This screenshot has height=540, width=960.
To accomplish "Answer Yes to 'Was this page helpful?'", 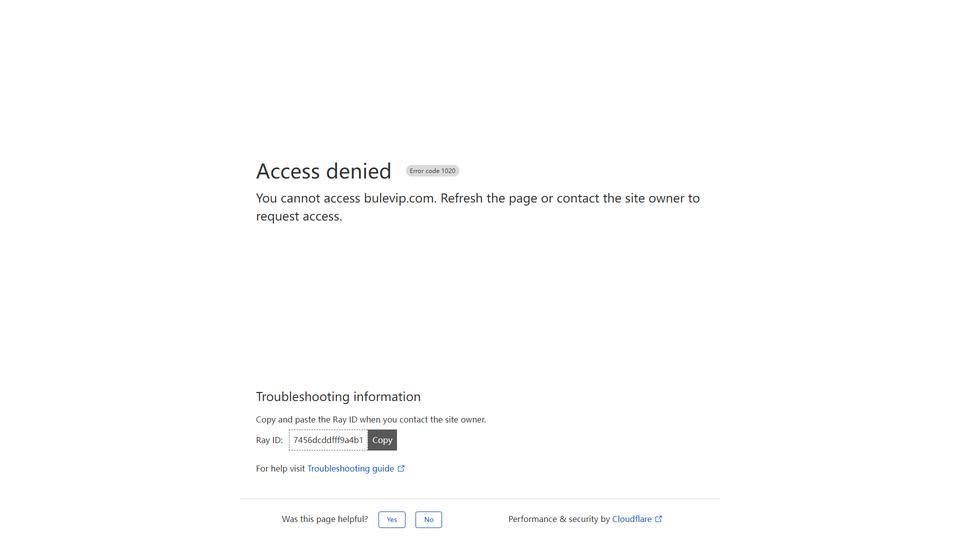I will [392, 519].
